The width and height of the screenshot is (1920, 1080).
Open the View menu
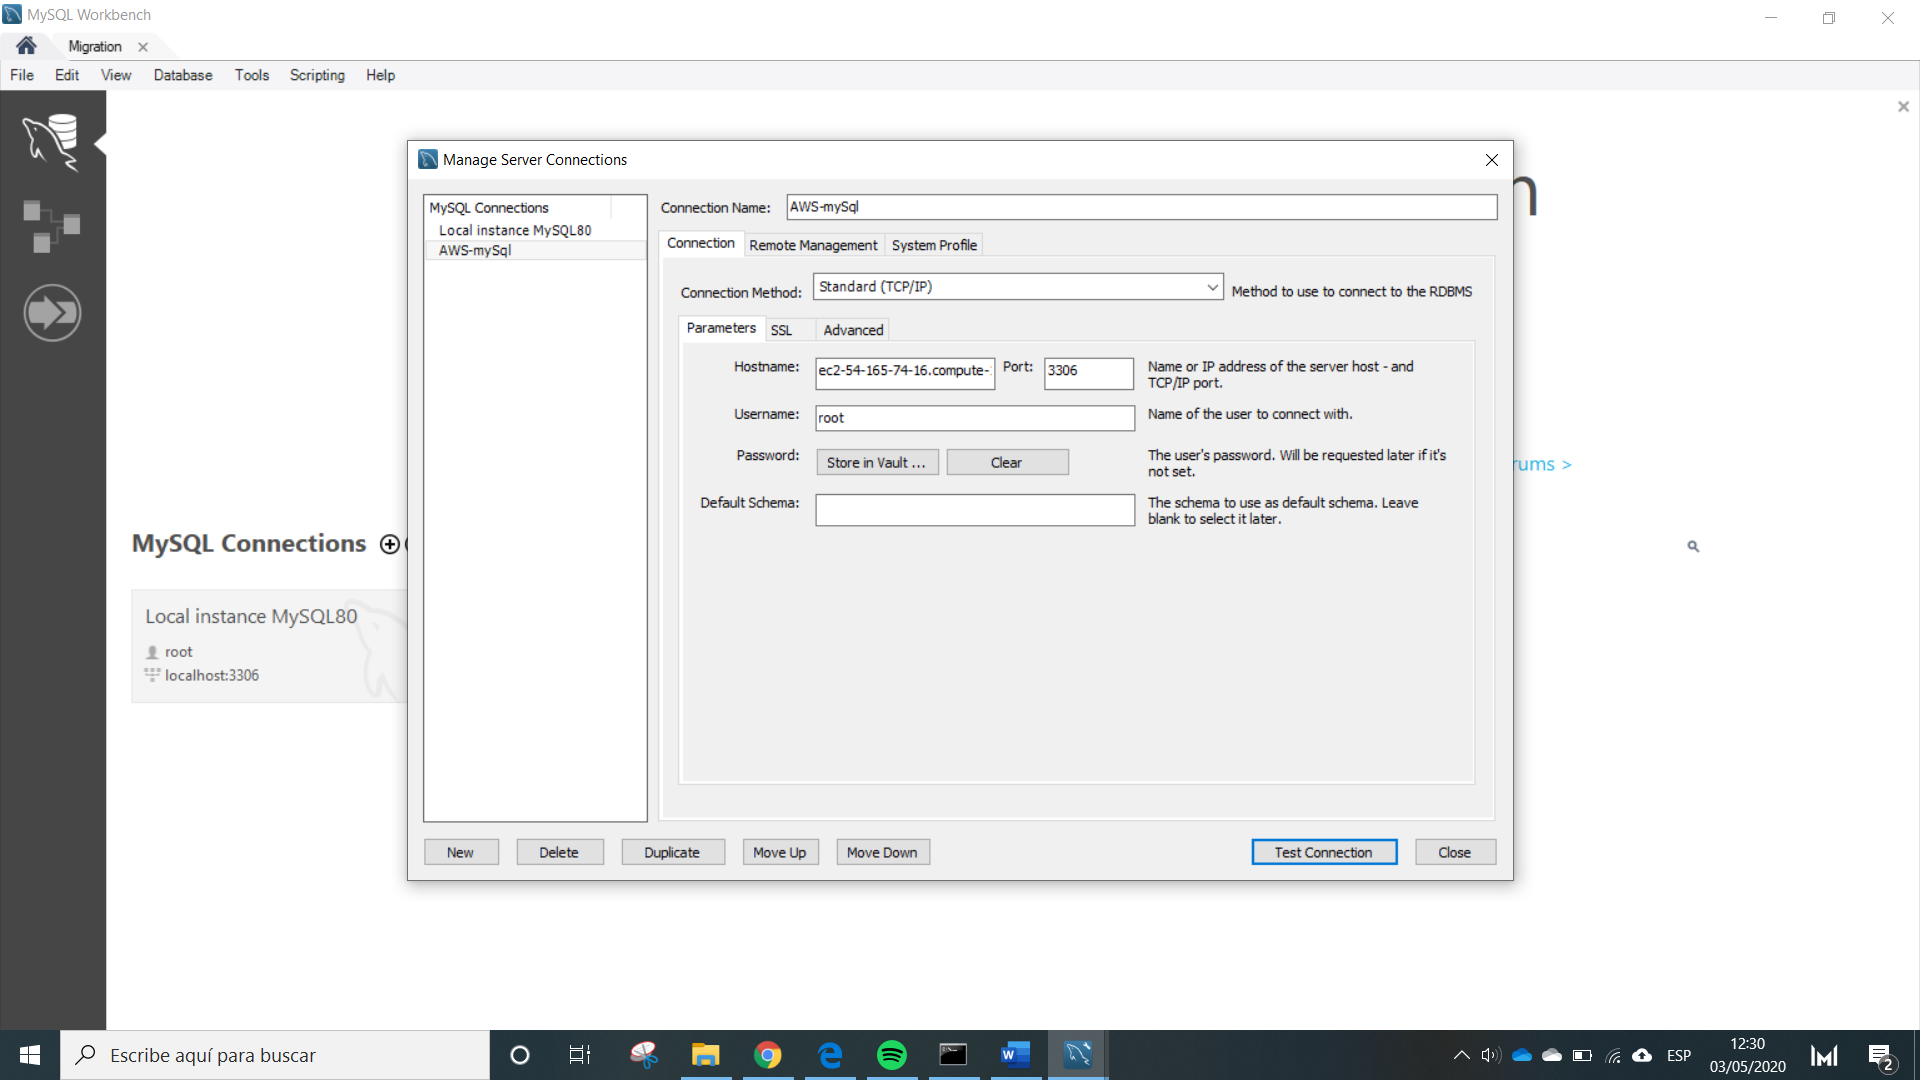pyautogui.click(x=116, y=75)
